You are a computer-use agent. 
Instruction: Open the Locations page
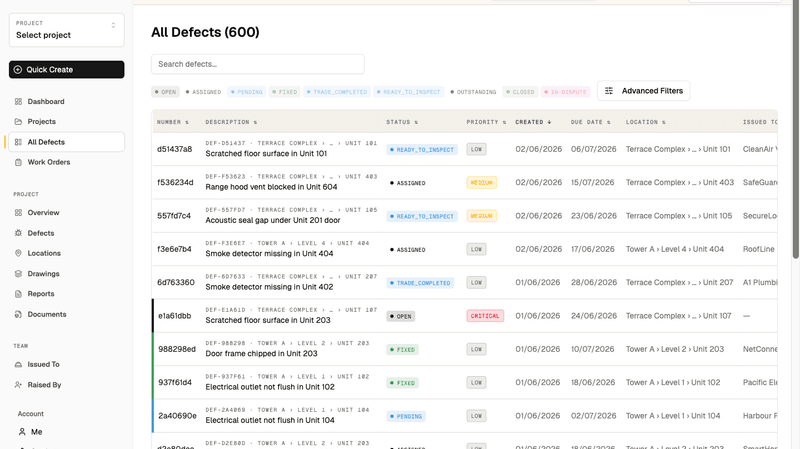tap(66, 253)
